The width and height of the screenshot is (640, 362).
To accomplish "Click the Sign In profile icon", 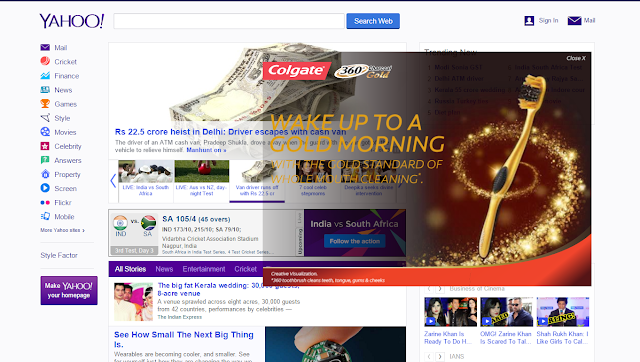I will click(529, 20).
